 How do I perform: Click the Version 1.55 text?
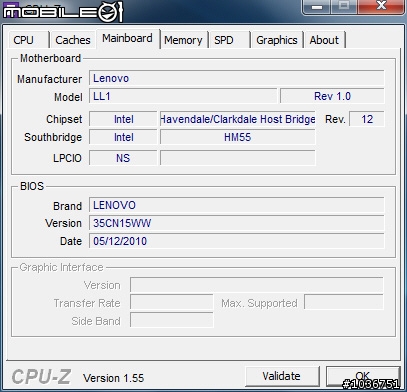click(113, 378)
